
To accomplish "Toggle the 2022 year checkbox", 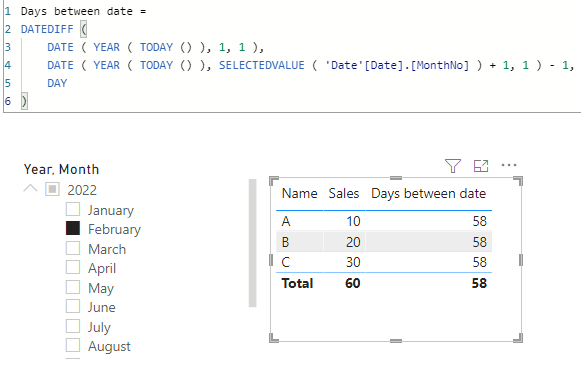I will tap(52, 189).
